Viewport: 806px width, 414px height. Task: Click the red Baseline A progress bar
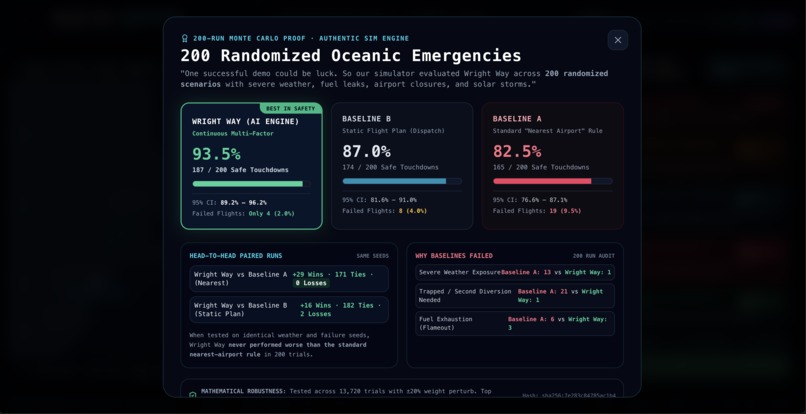(553, 181)
